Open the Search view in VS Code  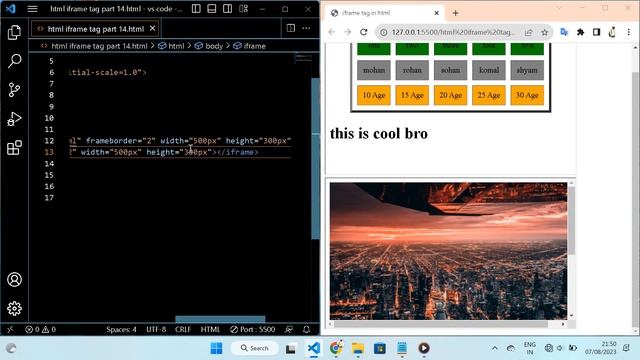click(x=14, y=61)
